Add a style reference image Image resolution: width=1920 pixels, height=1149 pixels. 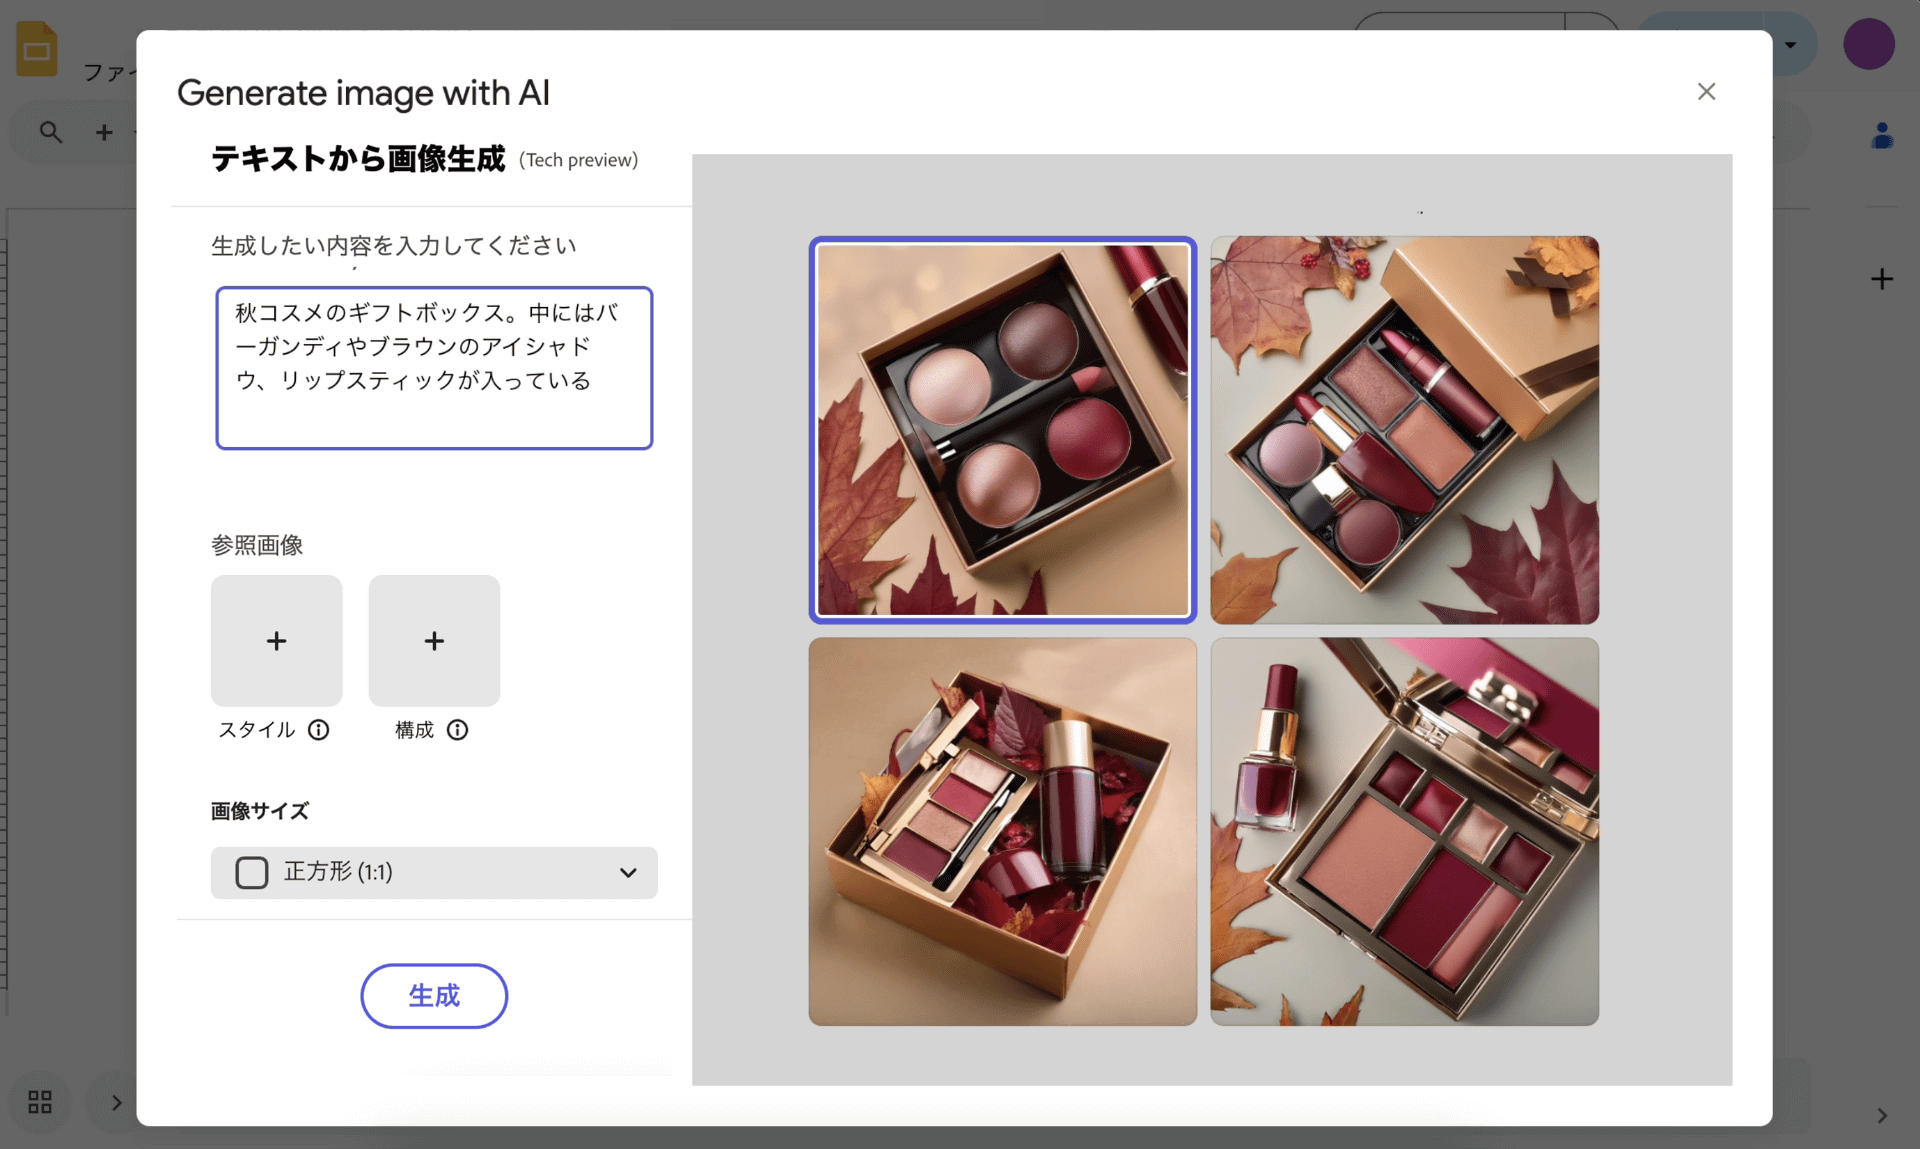tap(277, 641)
